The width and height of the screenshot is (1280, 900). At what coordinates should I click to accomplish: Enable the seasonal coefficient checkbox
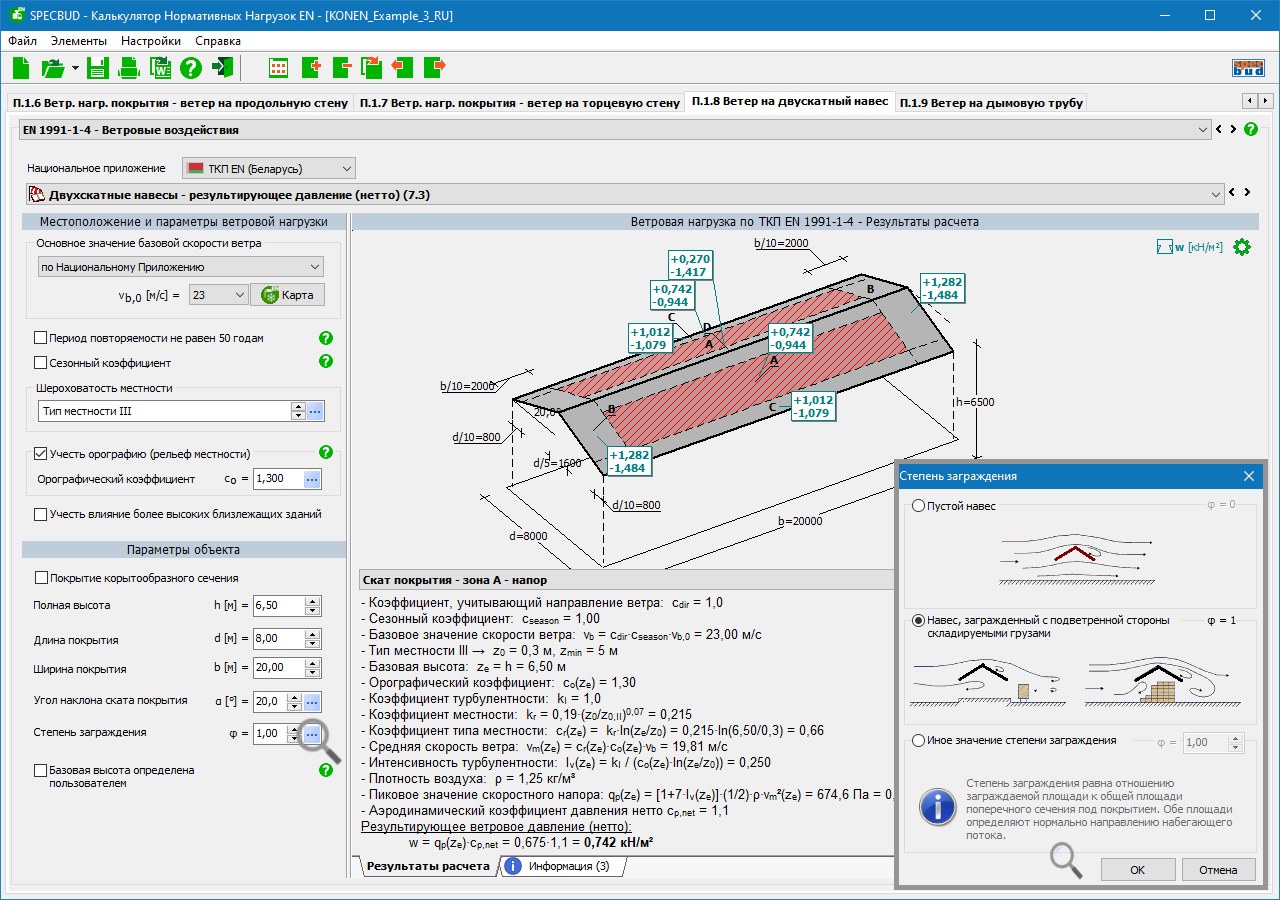coord(41,363)
